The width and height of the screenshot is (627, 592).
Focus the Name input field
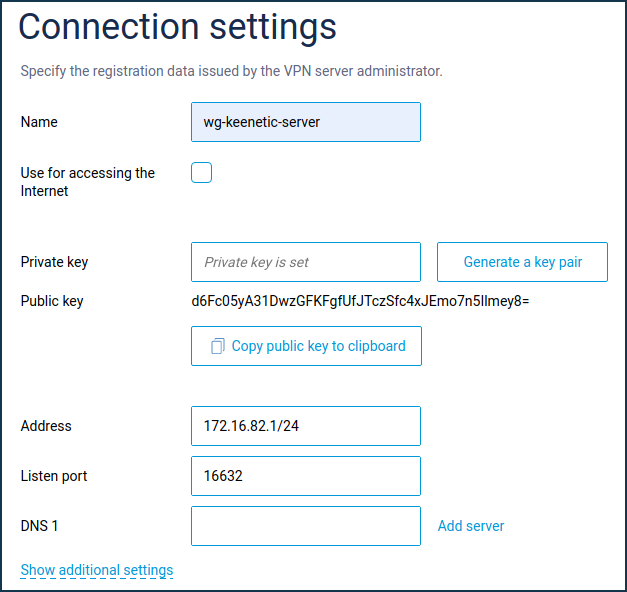pos(306,122)
